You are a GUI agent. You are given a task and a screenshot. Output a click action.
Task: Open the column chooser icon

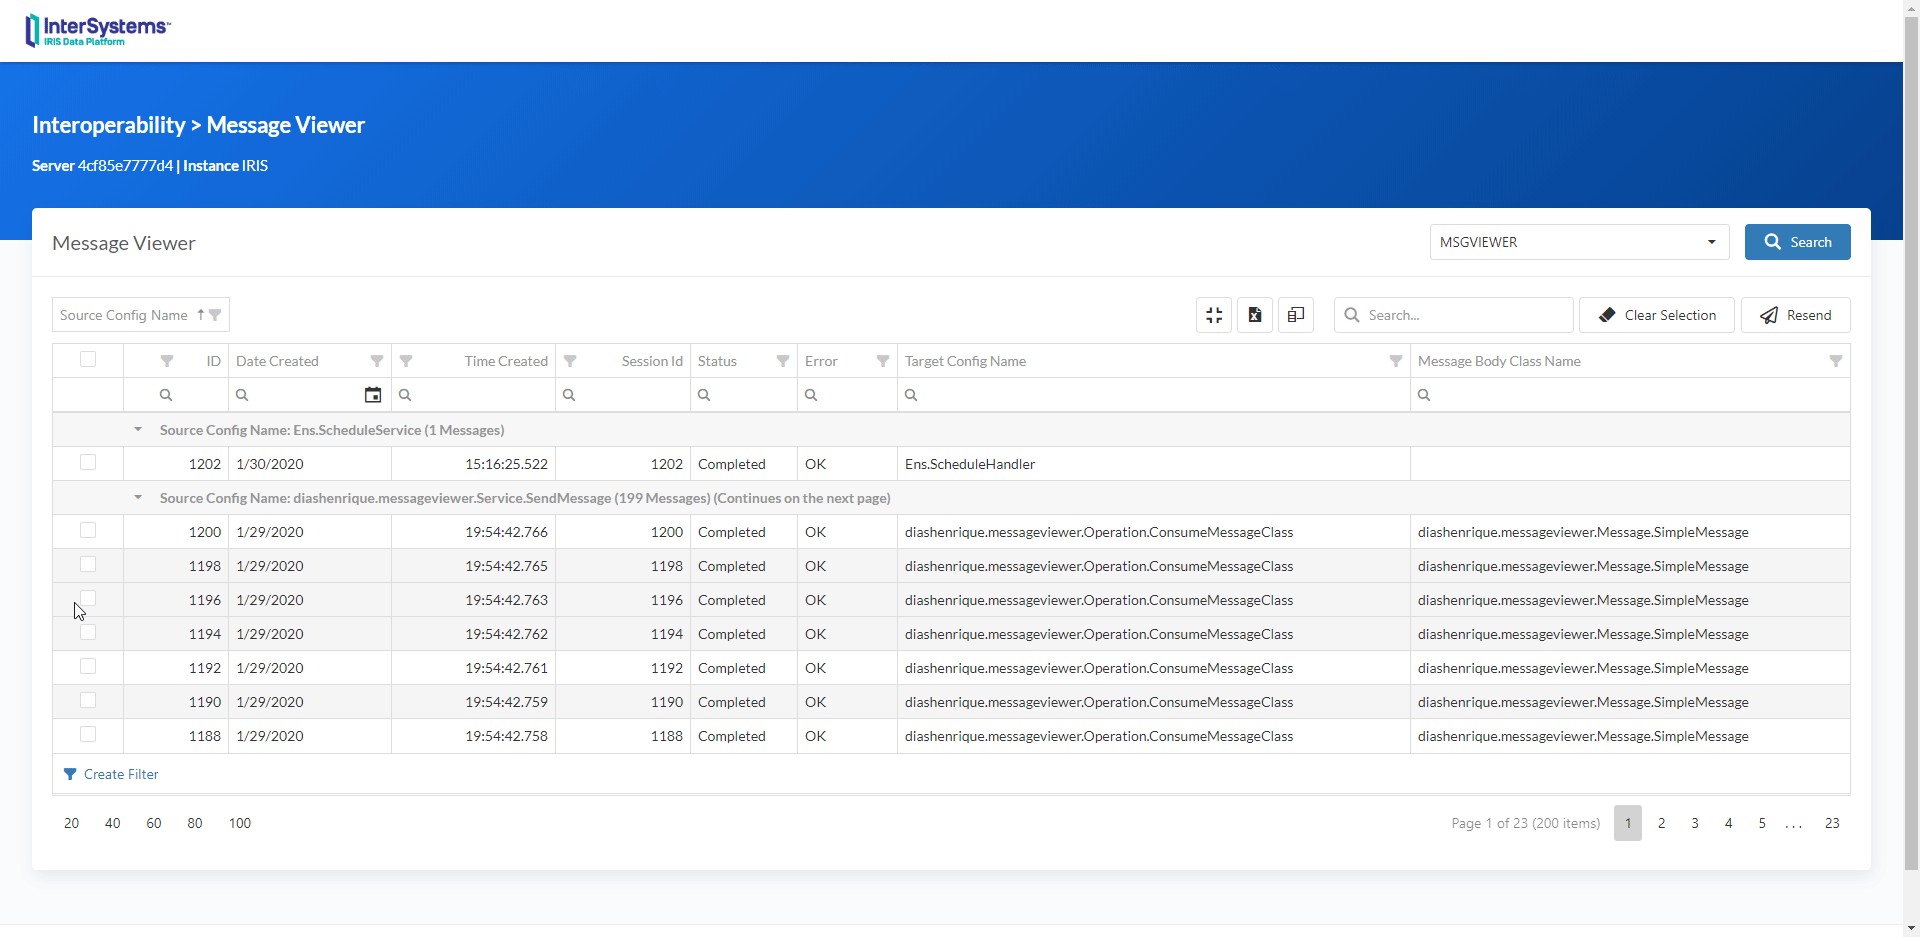(1296, 315)
